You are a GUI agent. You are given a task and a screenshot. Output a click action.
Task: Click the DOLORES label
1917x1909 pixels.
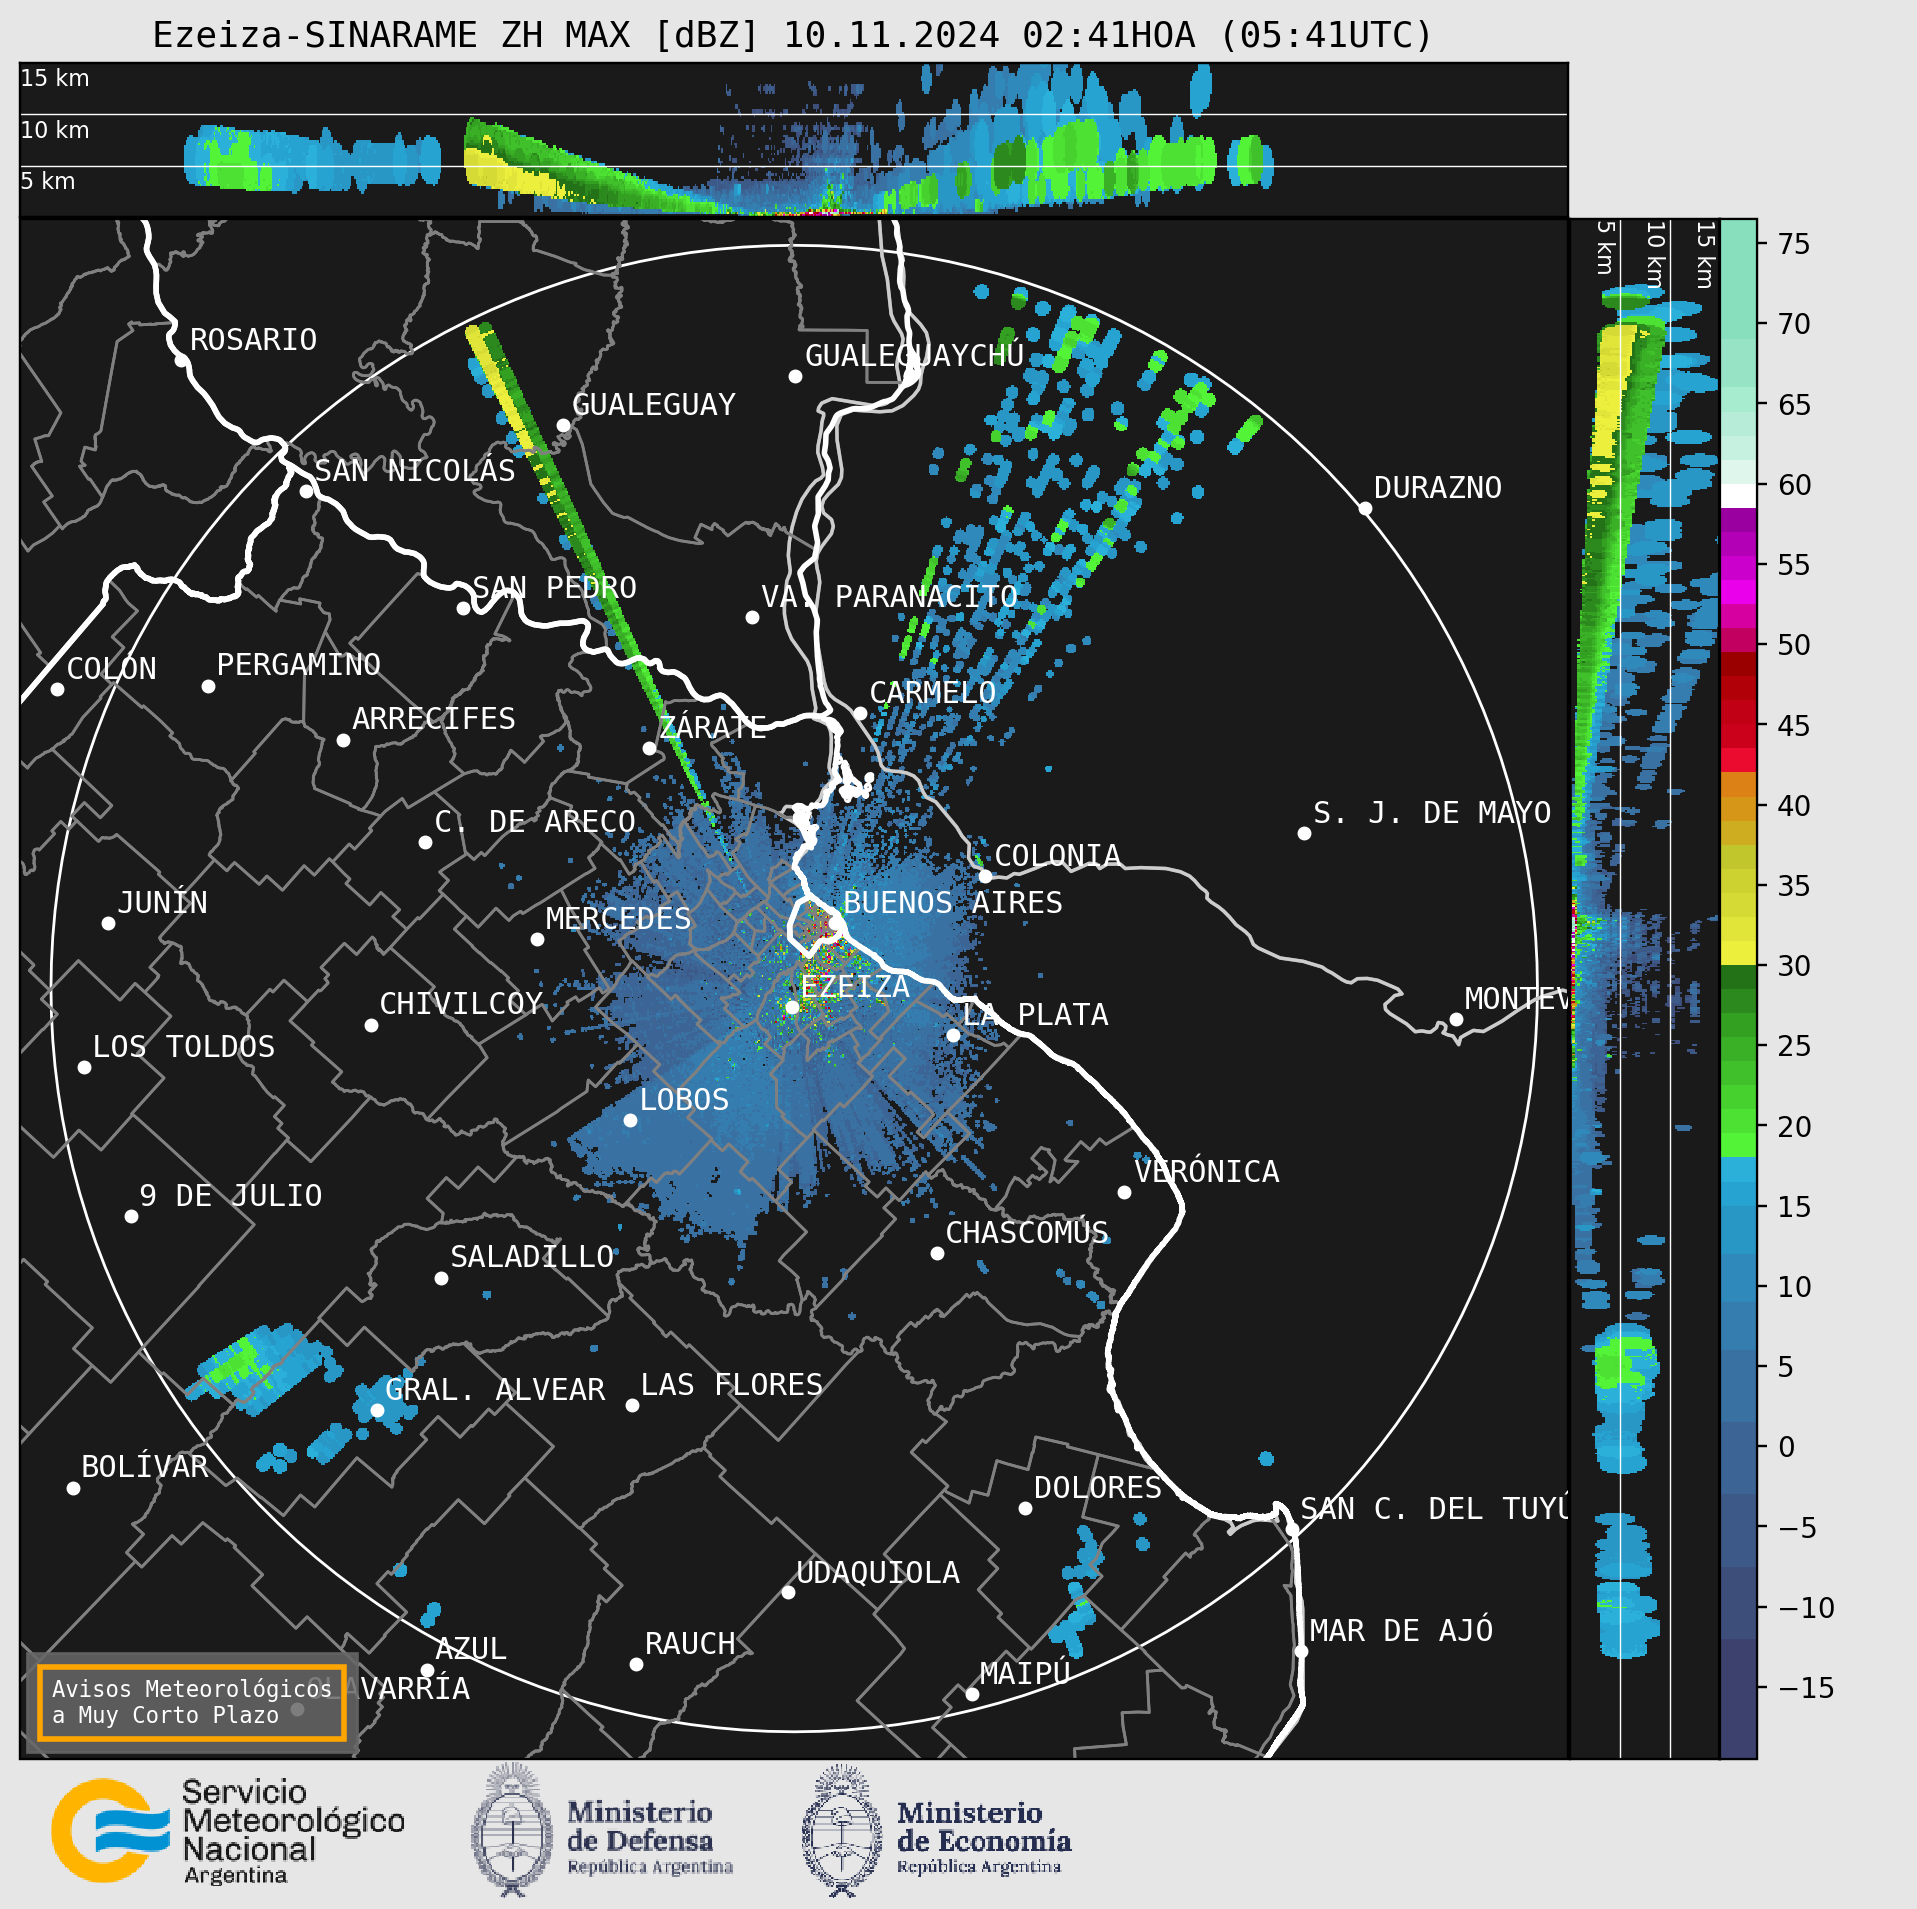(1097, 1488)
